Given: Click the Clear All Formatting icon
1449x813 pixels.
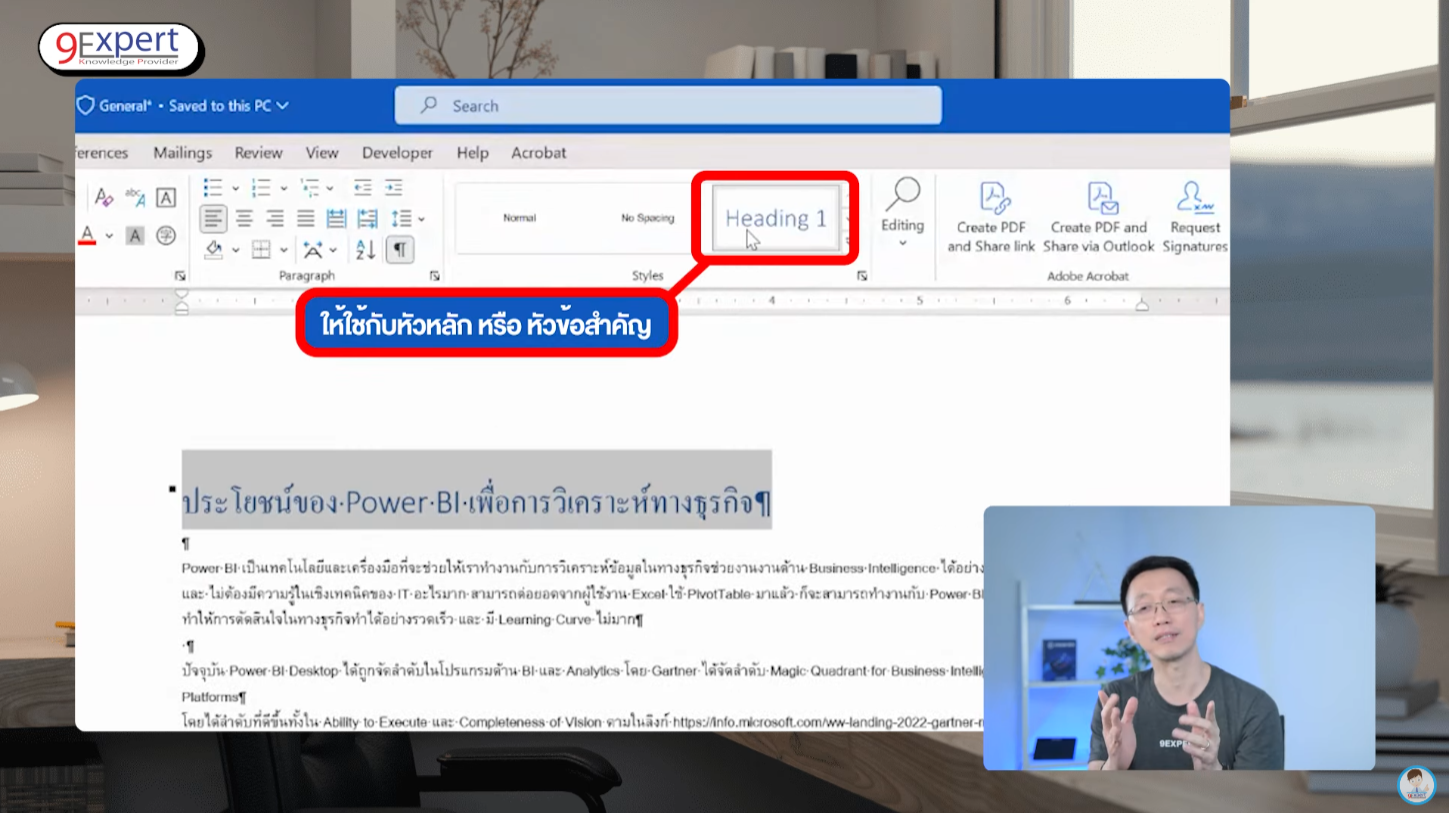Looking at the screenshot, I should (104, 197).
